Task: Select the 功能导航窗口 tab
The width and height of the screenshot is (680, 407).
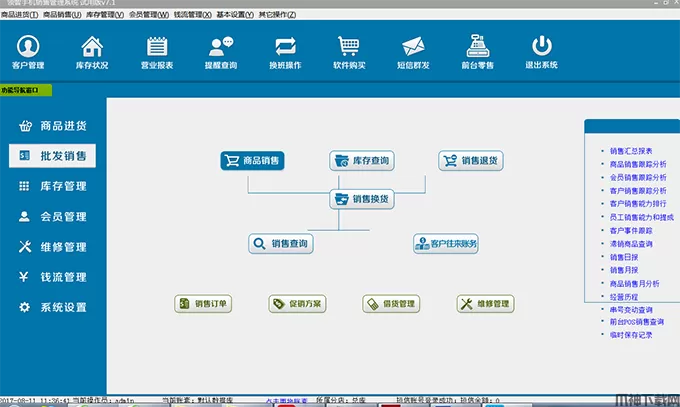Action: coord(26,90)
